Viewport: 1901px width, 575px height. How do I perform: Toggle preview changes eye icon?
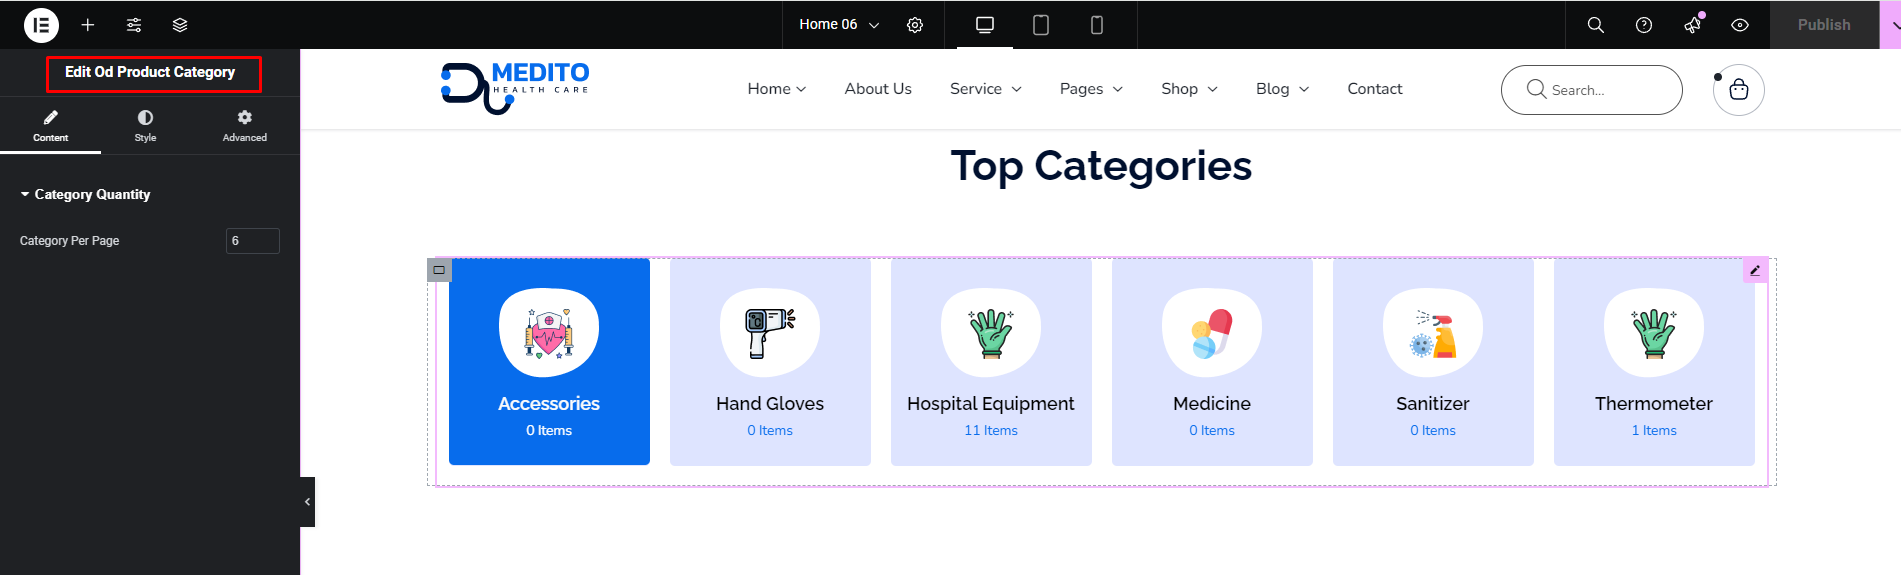tap(1740, 25)
